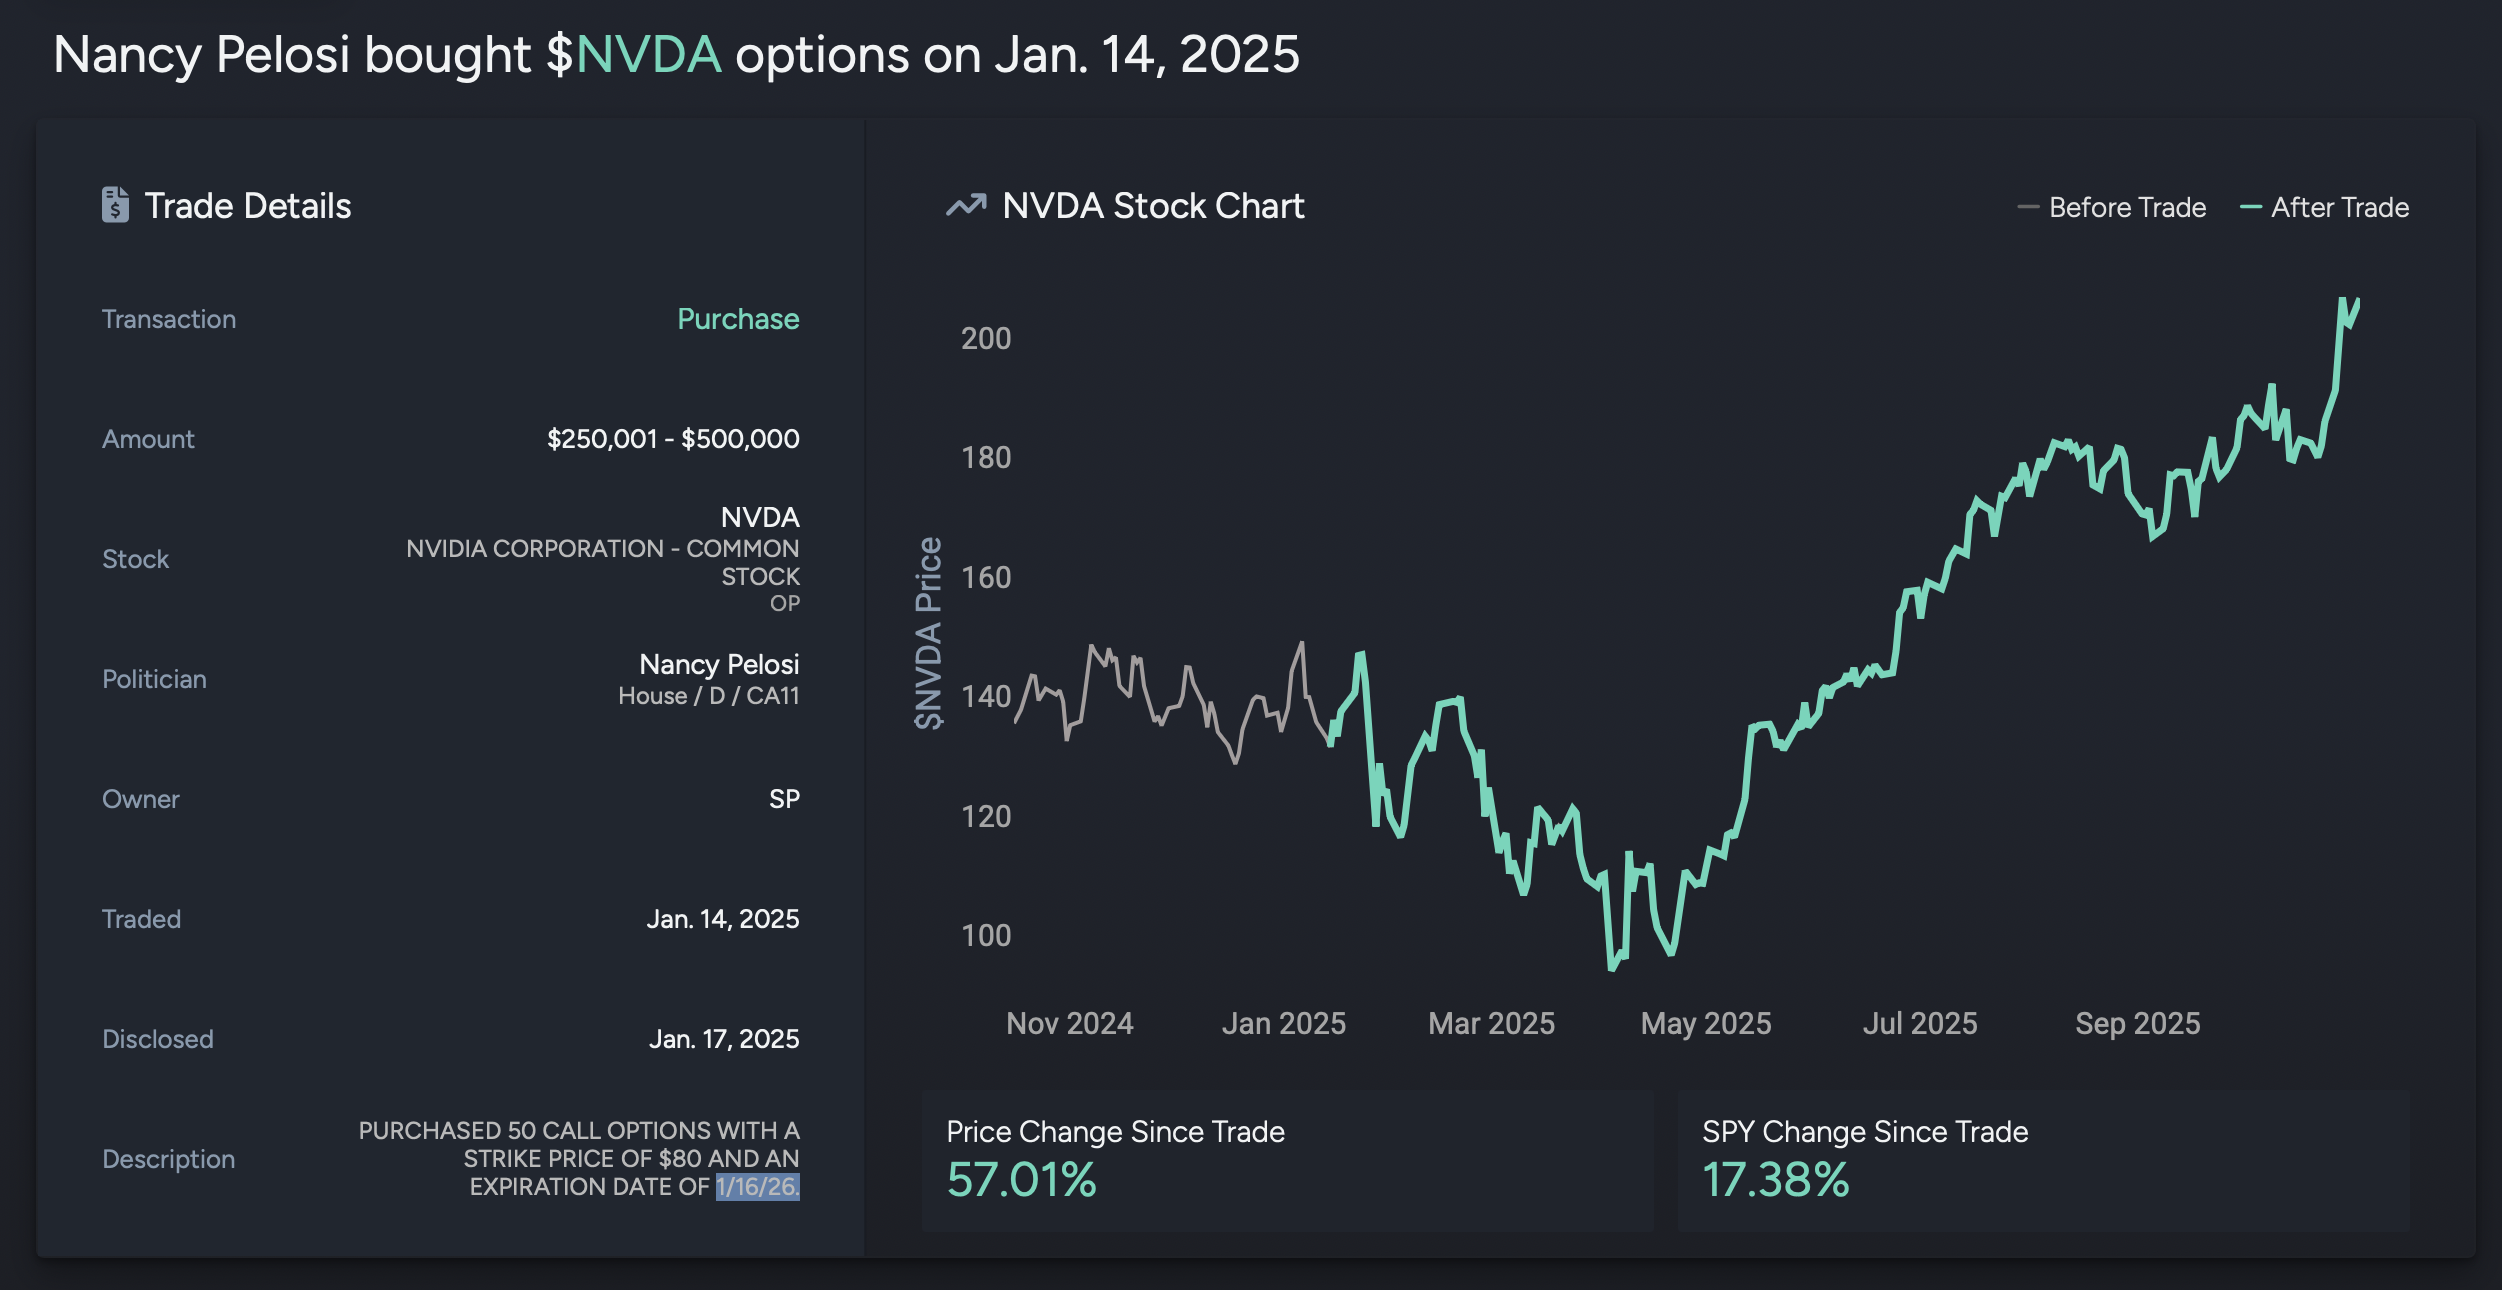Click the highlighted 1/16/26 expiration date text

click(757, 1187)
